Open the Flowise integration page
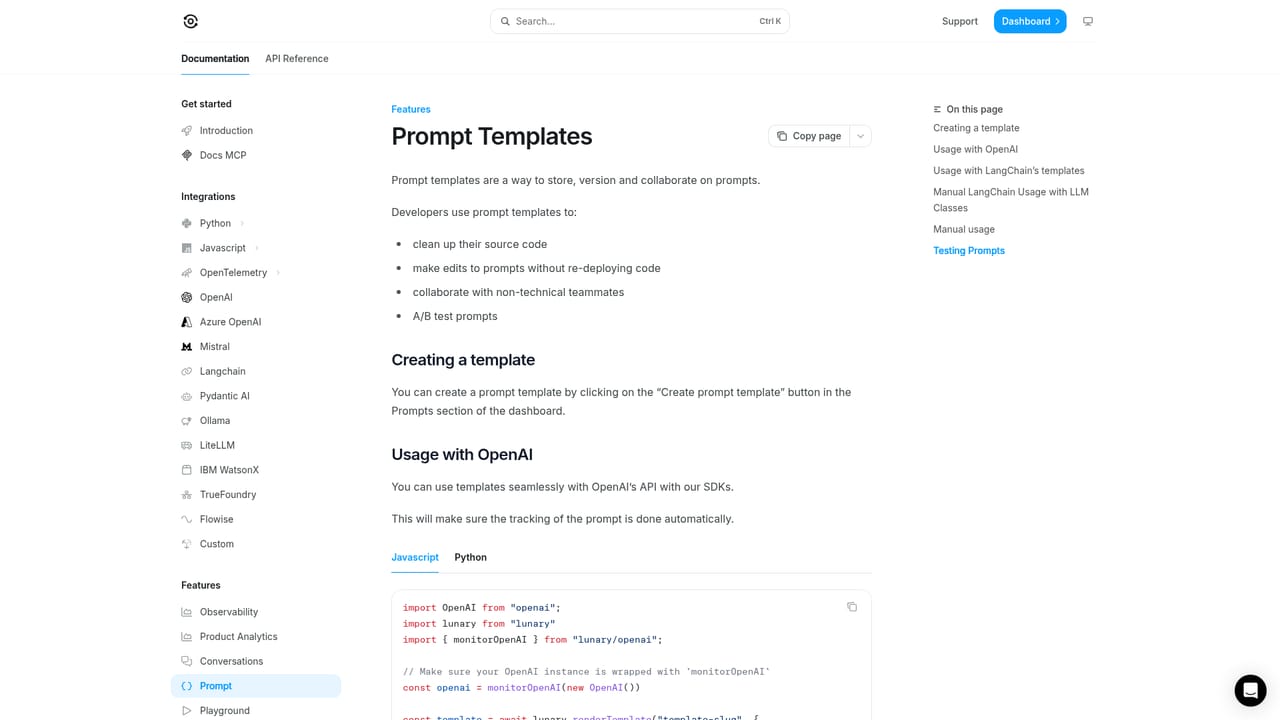Viewport: 1280px width, 720px height. (x=256, y=520)
